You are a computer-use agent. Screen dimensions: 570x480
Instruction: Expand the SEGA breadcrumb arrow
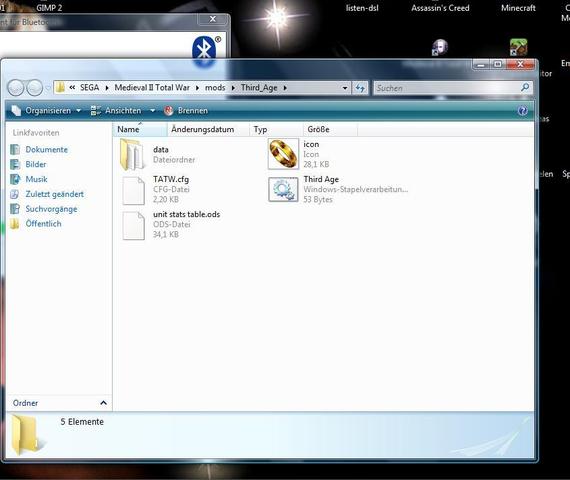[x=107, y=88]
